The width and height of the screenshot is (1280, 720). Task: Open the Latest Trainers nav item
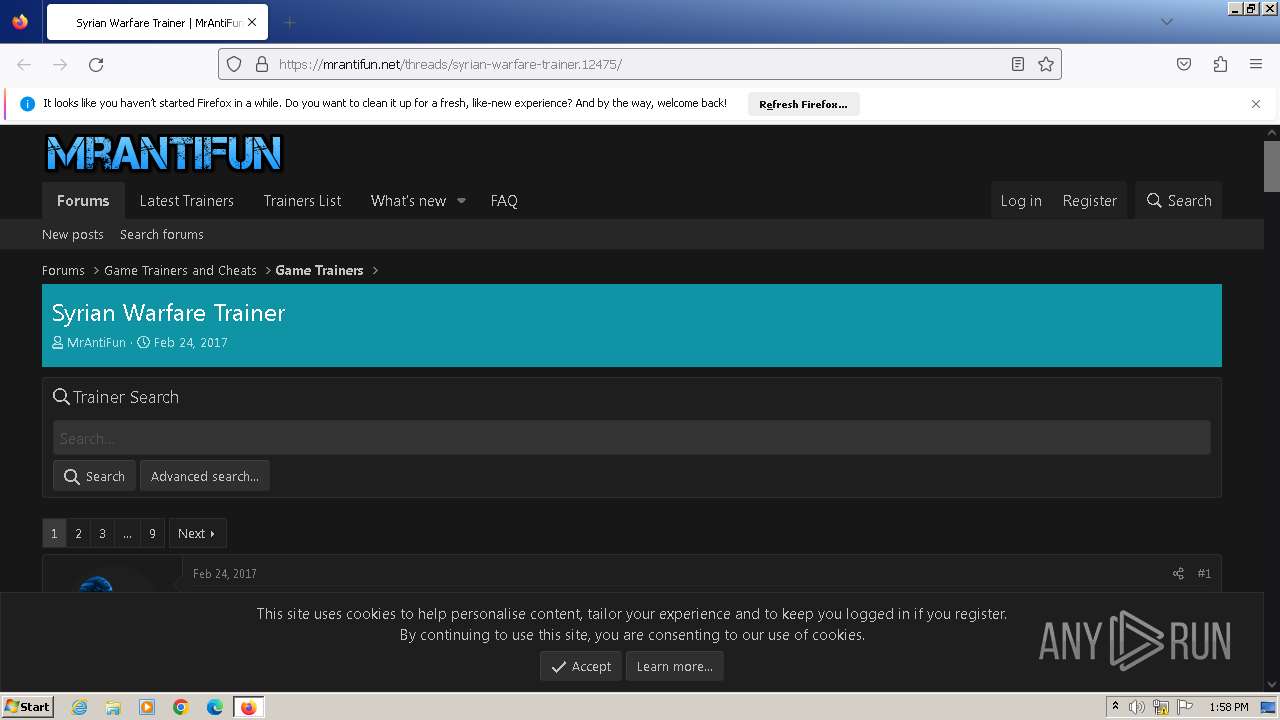point(187,200)
